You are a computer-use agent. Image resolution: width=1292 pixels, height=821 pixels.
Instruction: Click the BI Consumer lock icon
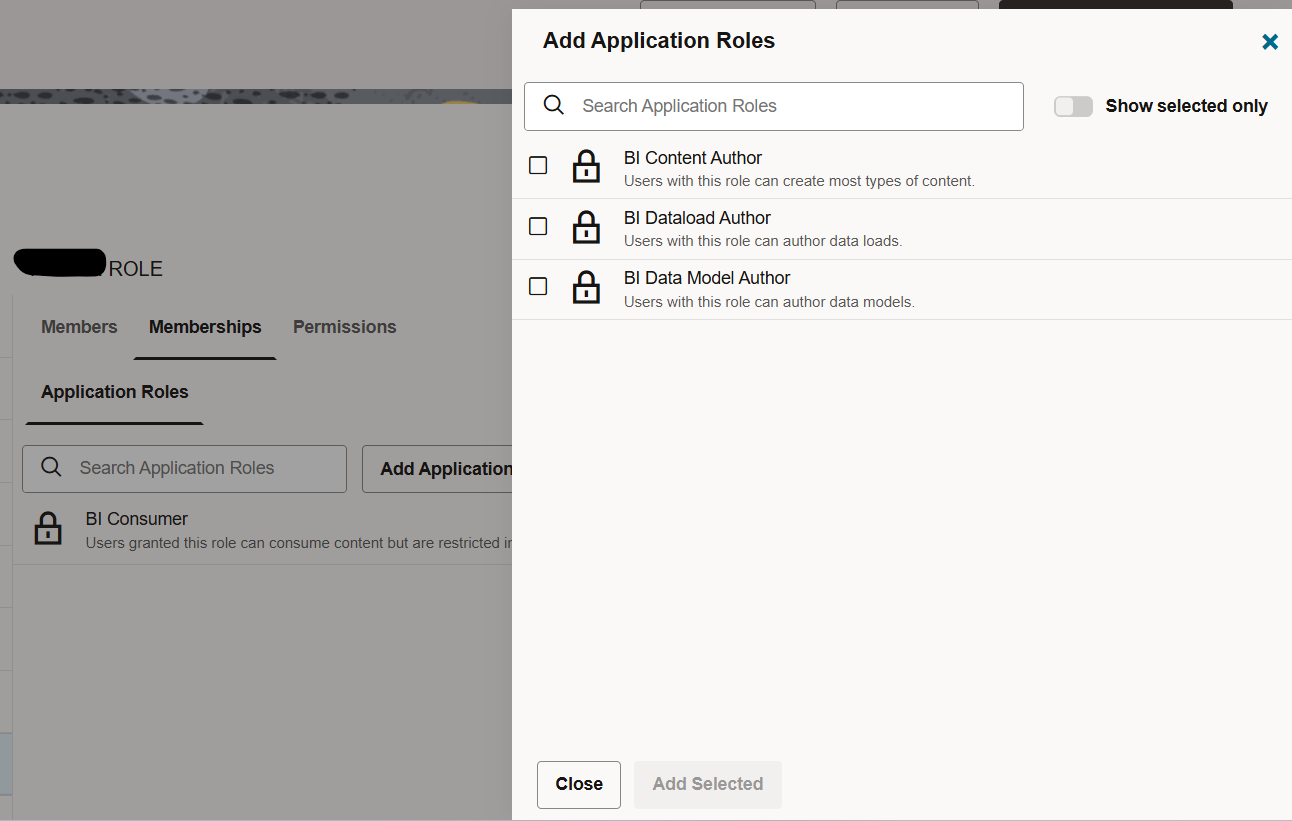point(48,528)
